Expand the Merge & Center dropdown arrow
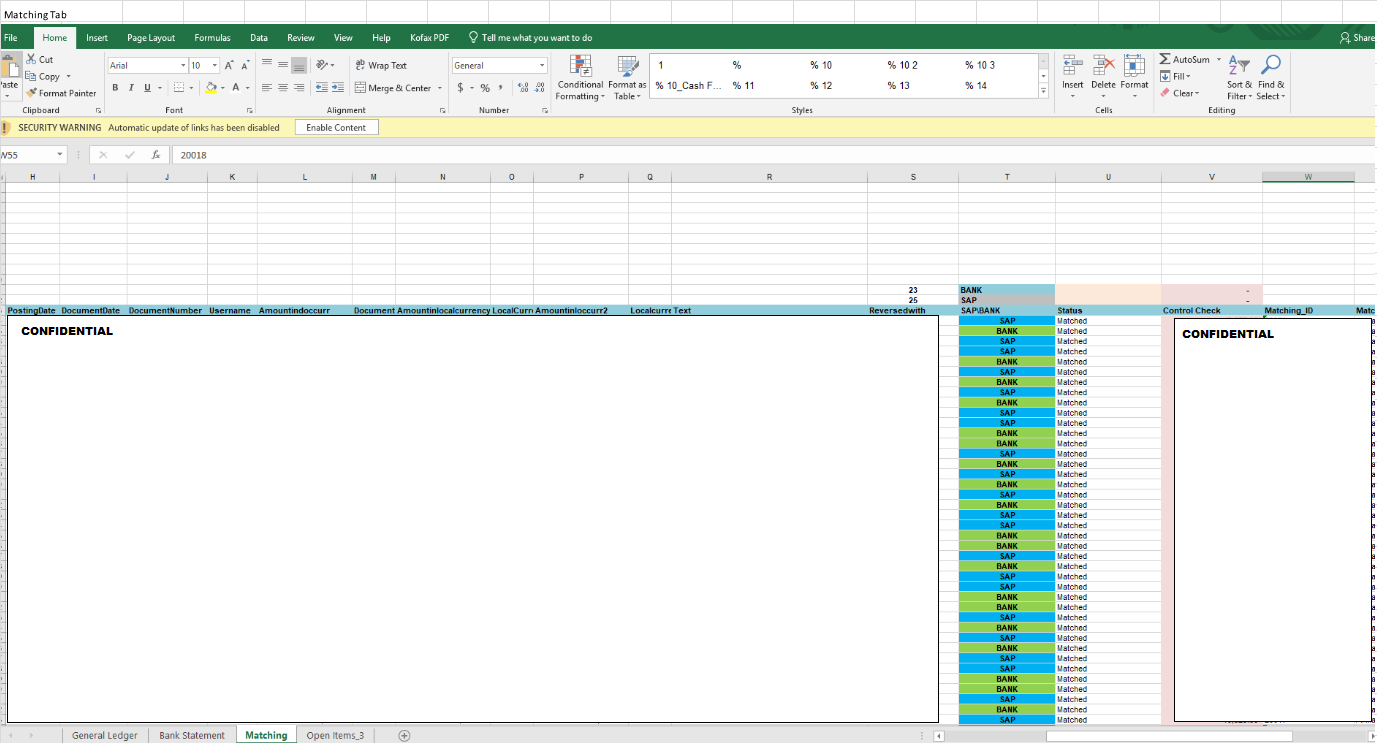 coord(440,88)
